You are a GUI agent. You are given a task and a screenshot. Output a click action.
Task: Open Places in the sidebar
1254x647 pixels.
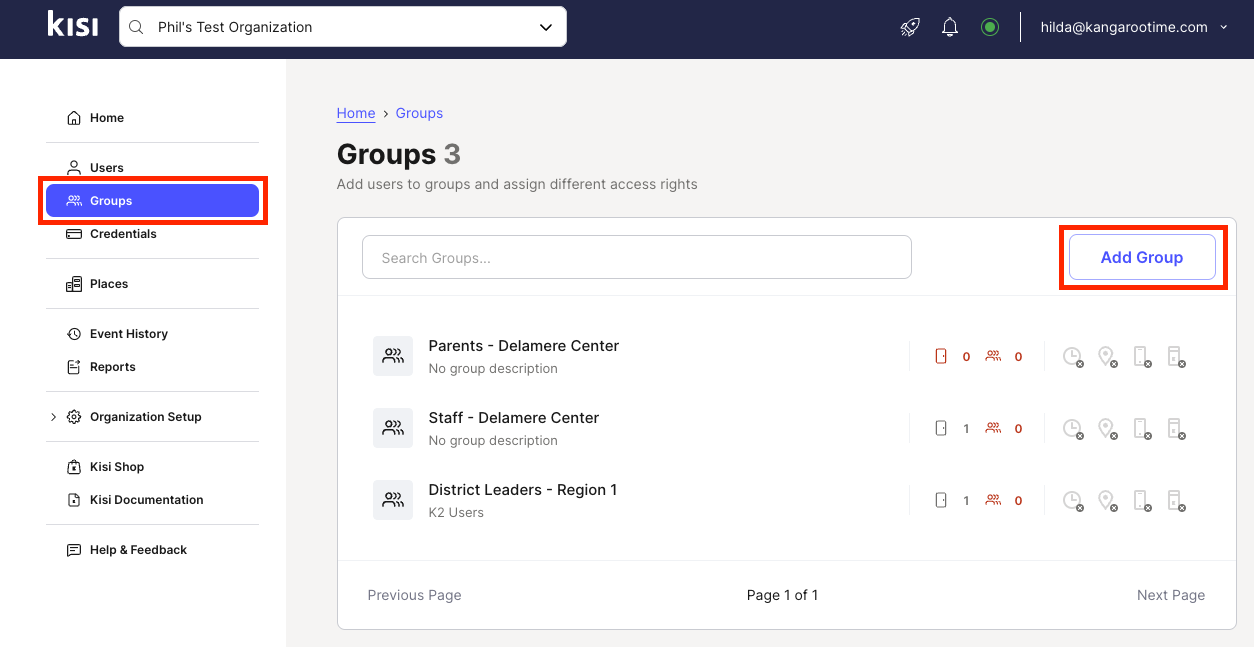click(108, 284)
